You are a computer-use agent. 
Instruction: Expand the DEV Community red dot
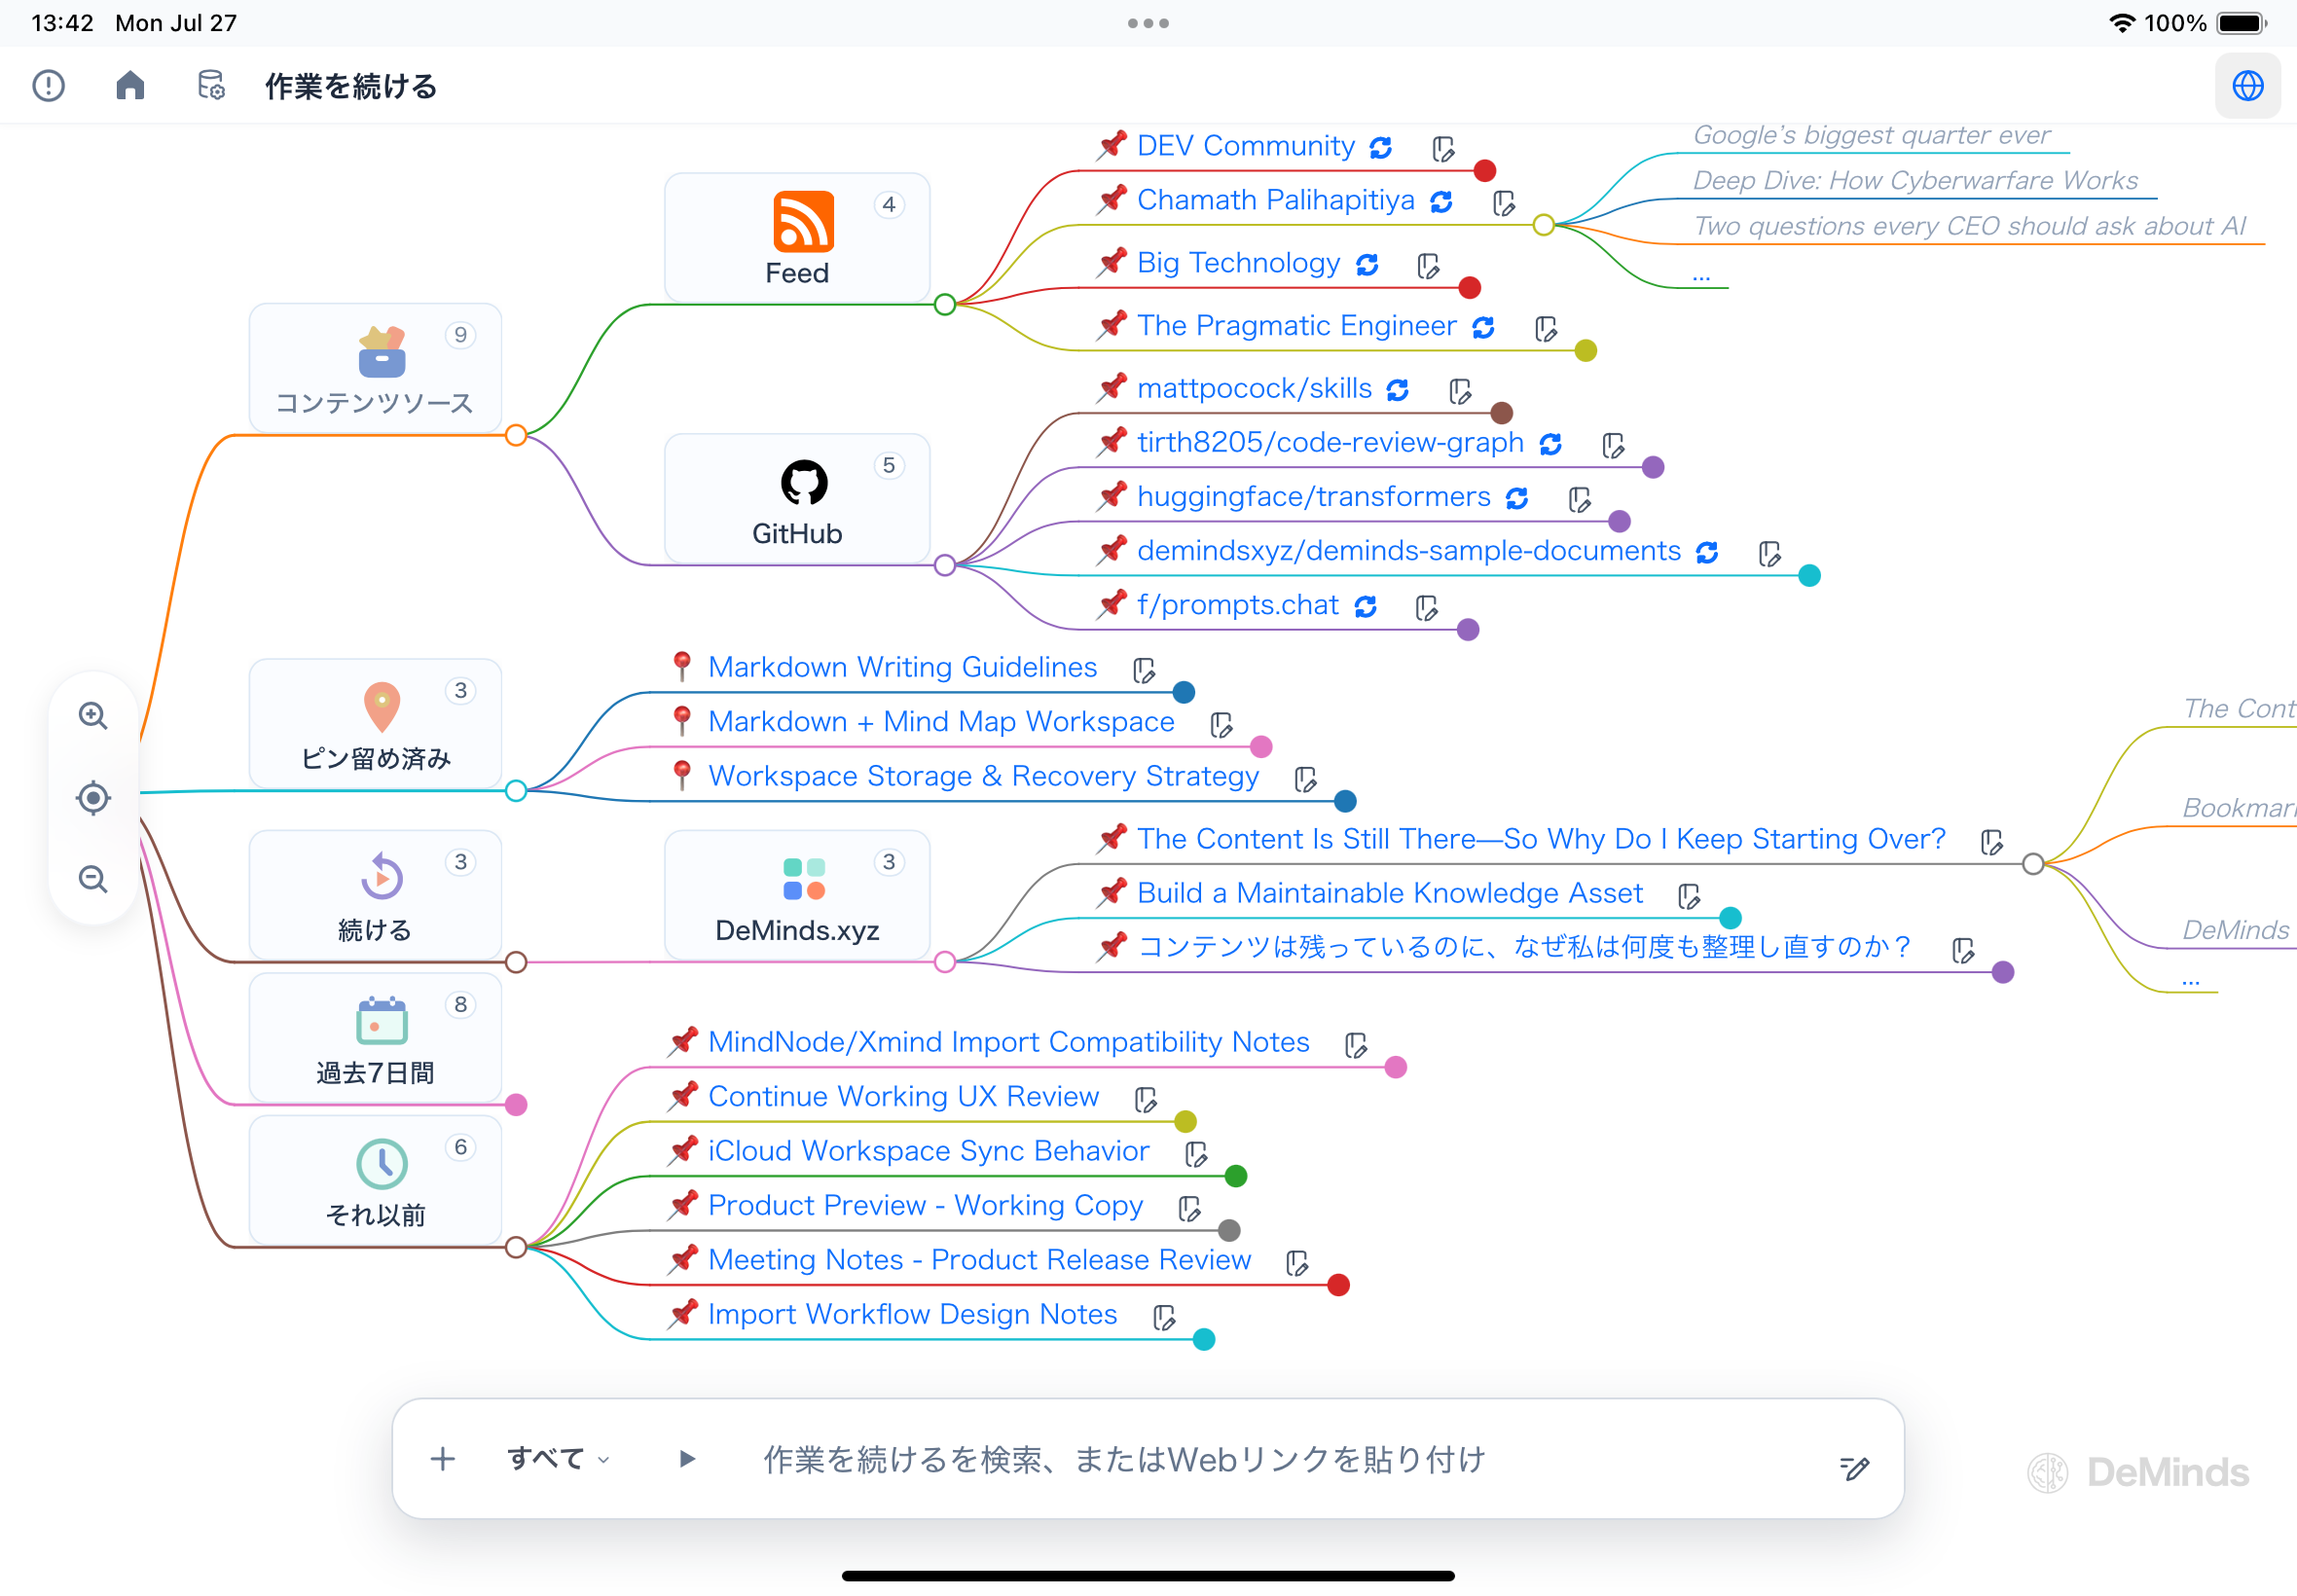click(1485, 171)
